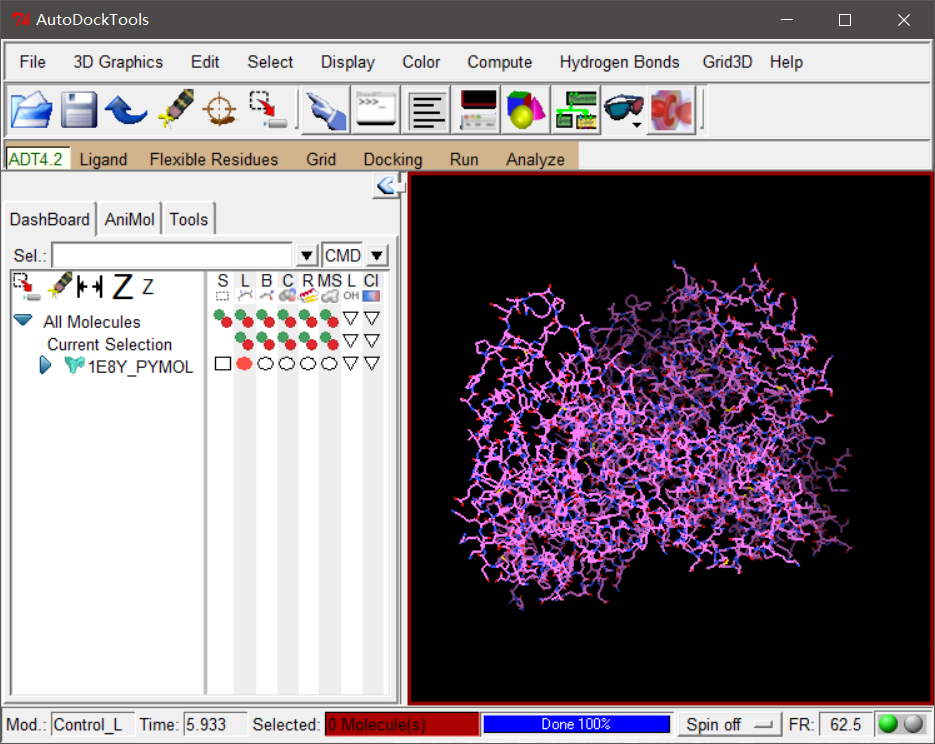Screen dimensions: 935x744
Task: Click the green network flowchart icon
Action: (575, 110)
